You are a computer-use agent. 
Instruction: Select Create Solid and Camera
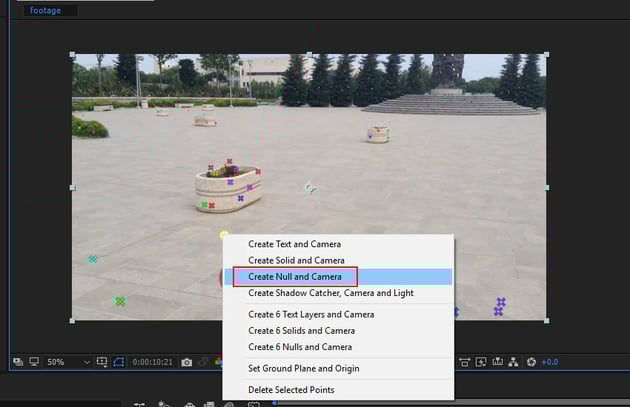point(338,260)
